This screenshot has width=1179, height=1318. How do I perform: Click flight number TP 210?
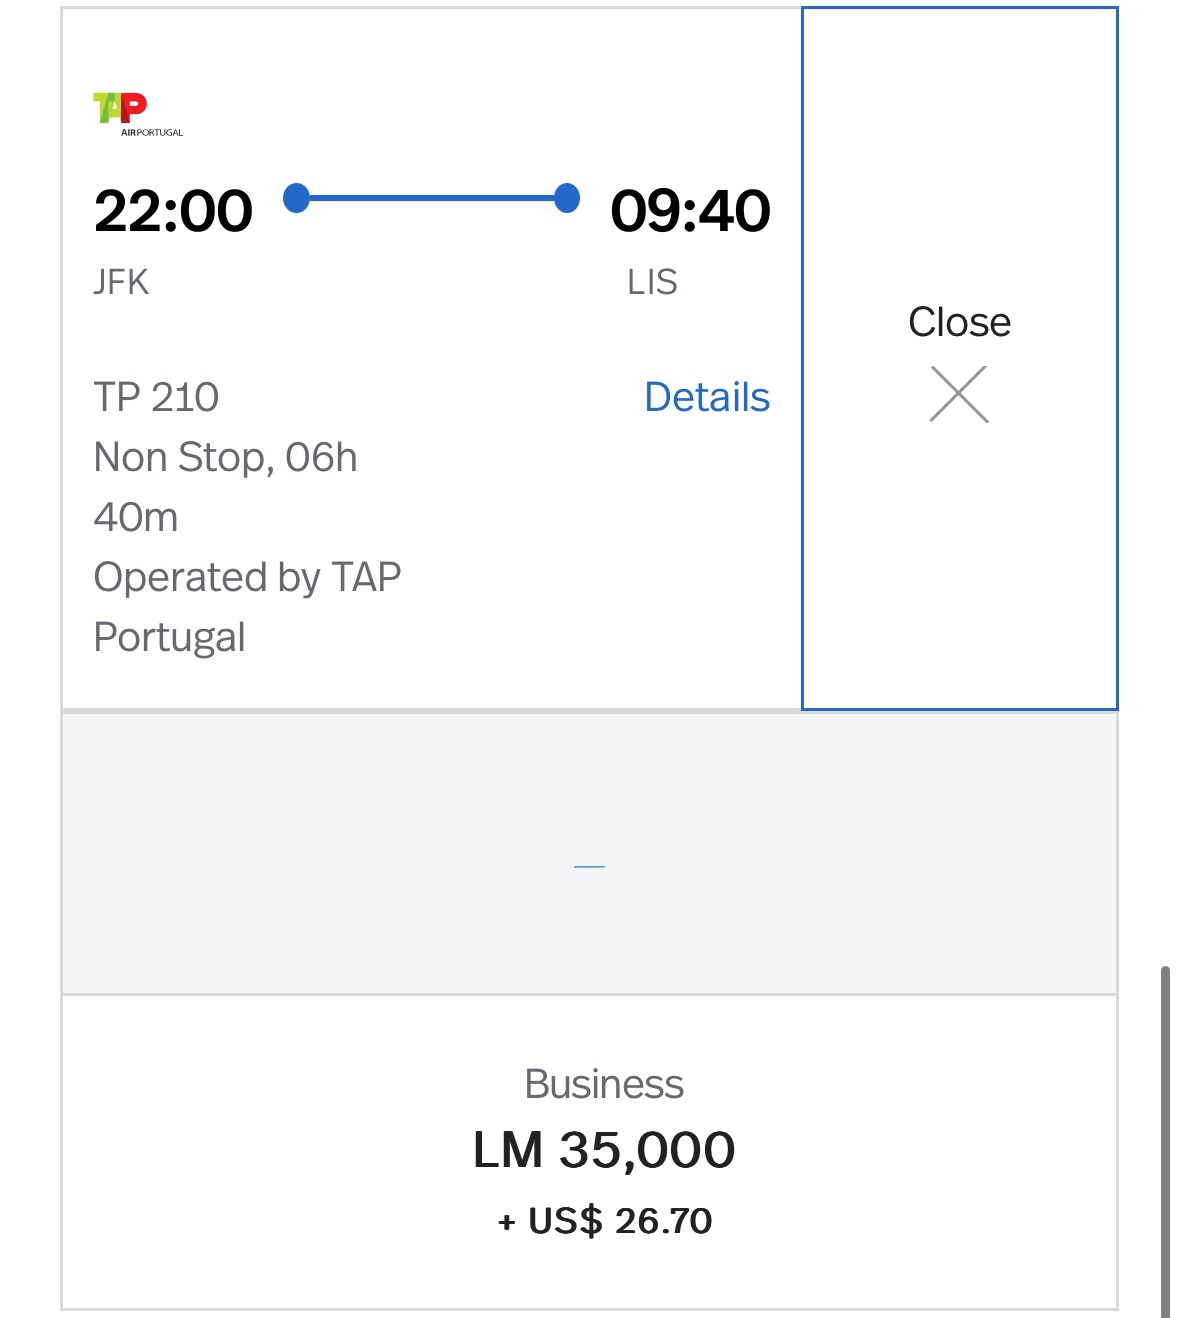pos(156,397)
